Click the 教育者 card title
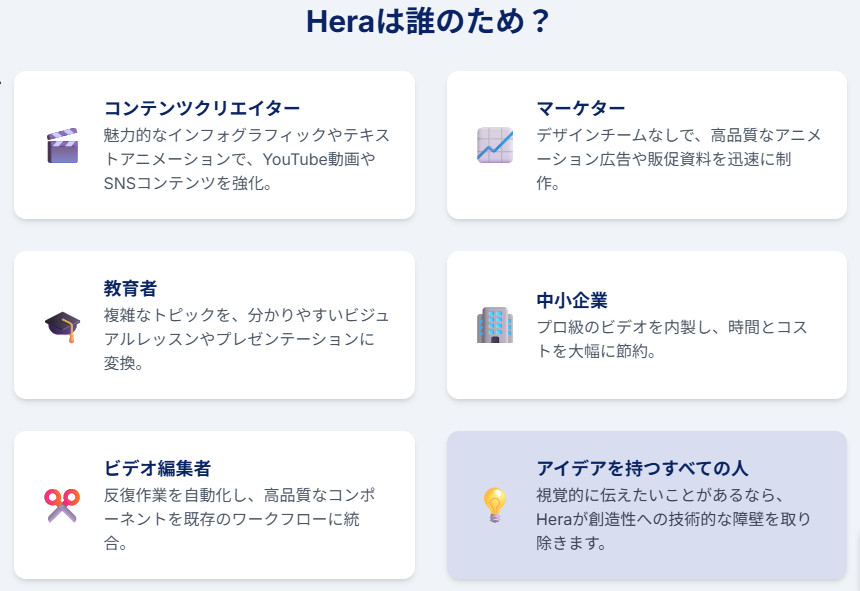This screenshot has height=591, width=860. pos(131,288)
